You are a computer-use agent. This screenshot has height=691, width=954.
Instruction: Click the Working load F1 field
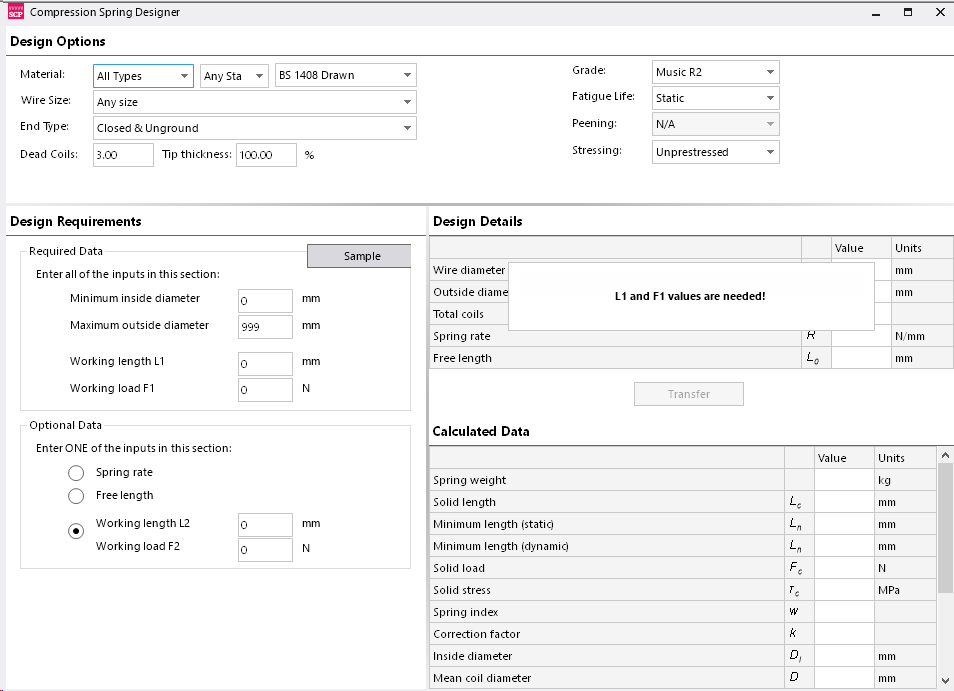coord(265,388)
